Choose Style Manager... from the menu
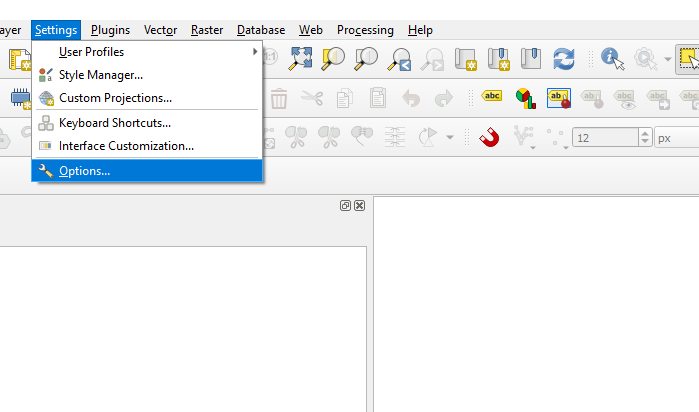 point(100,75)
